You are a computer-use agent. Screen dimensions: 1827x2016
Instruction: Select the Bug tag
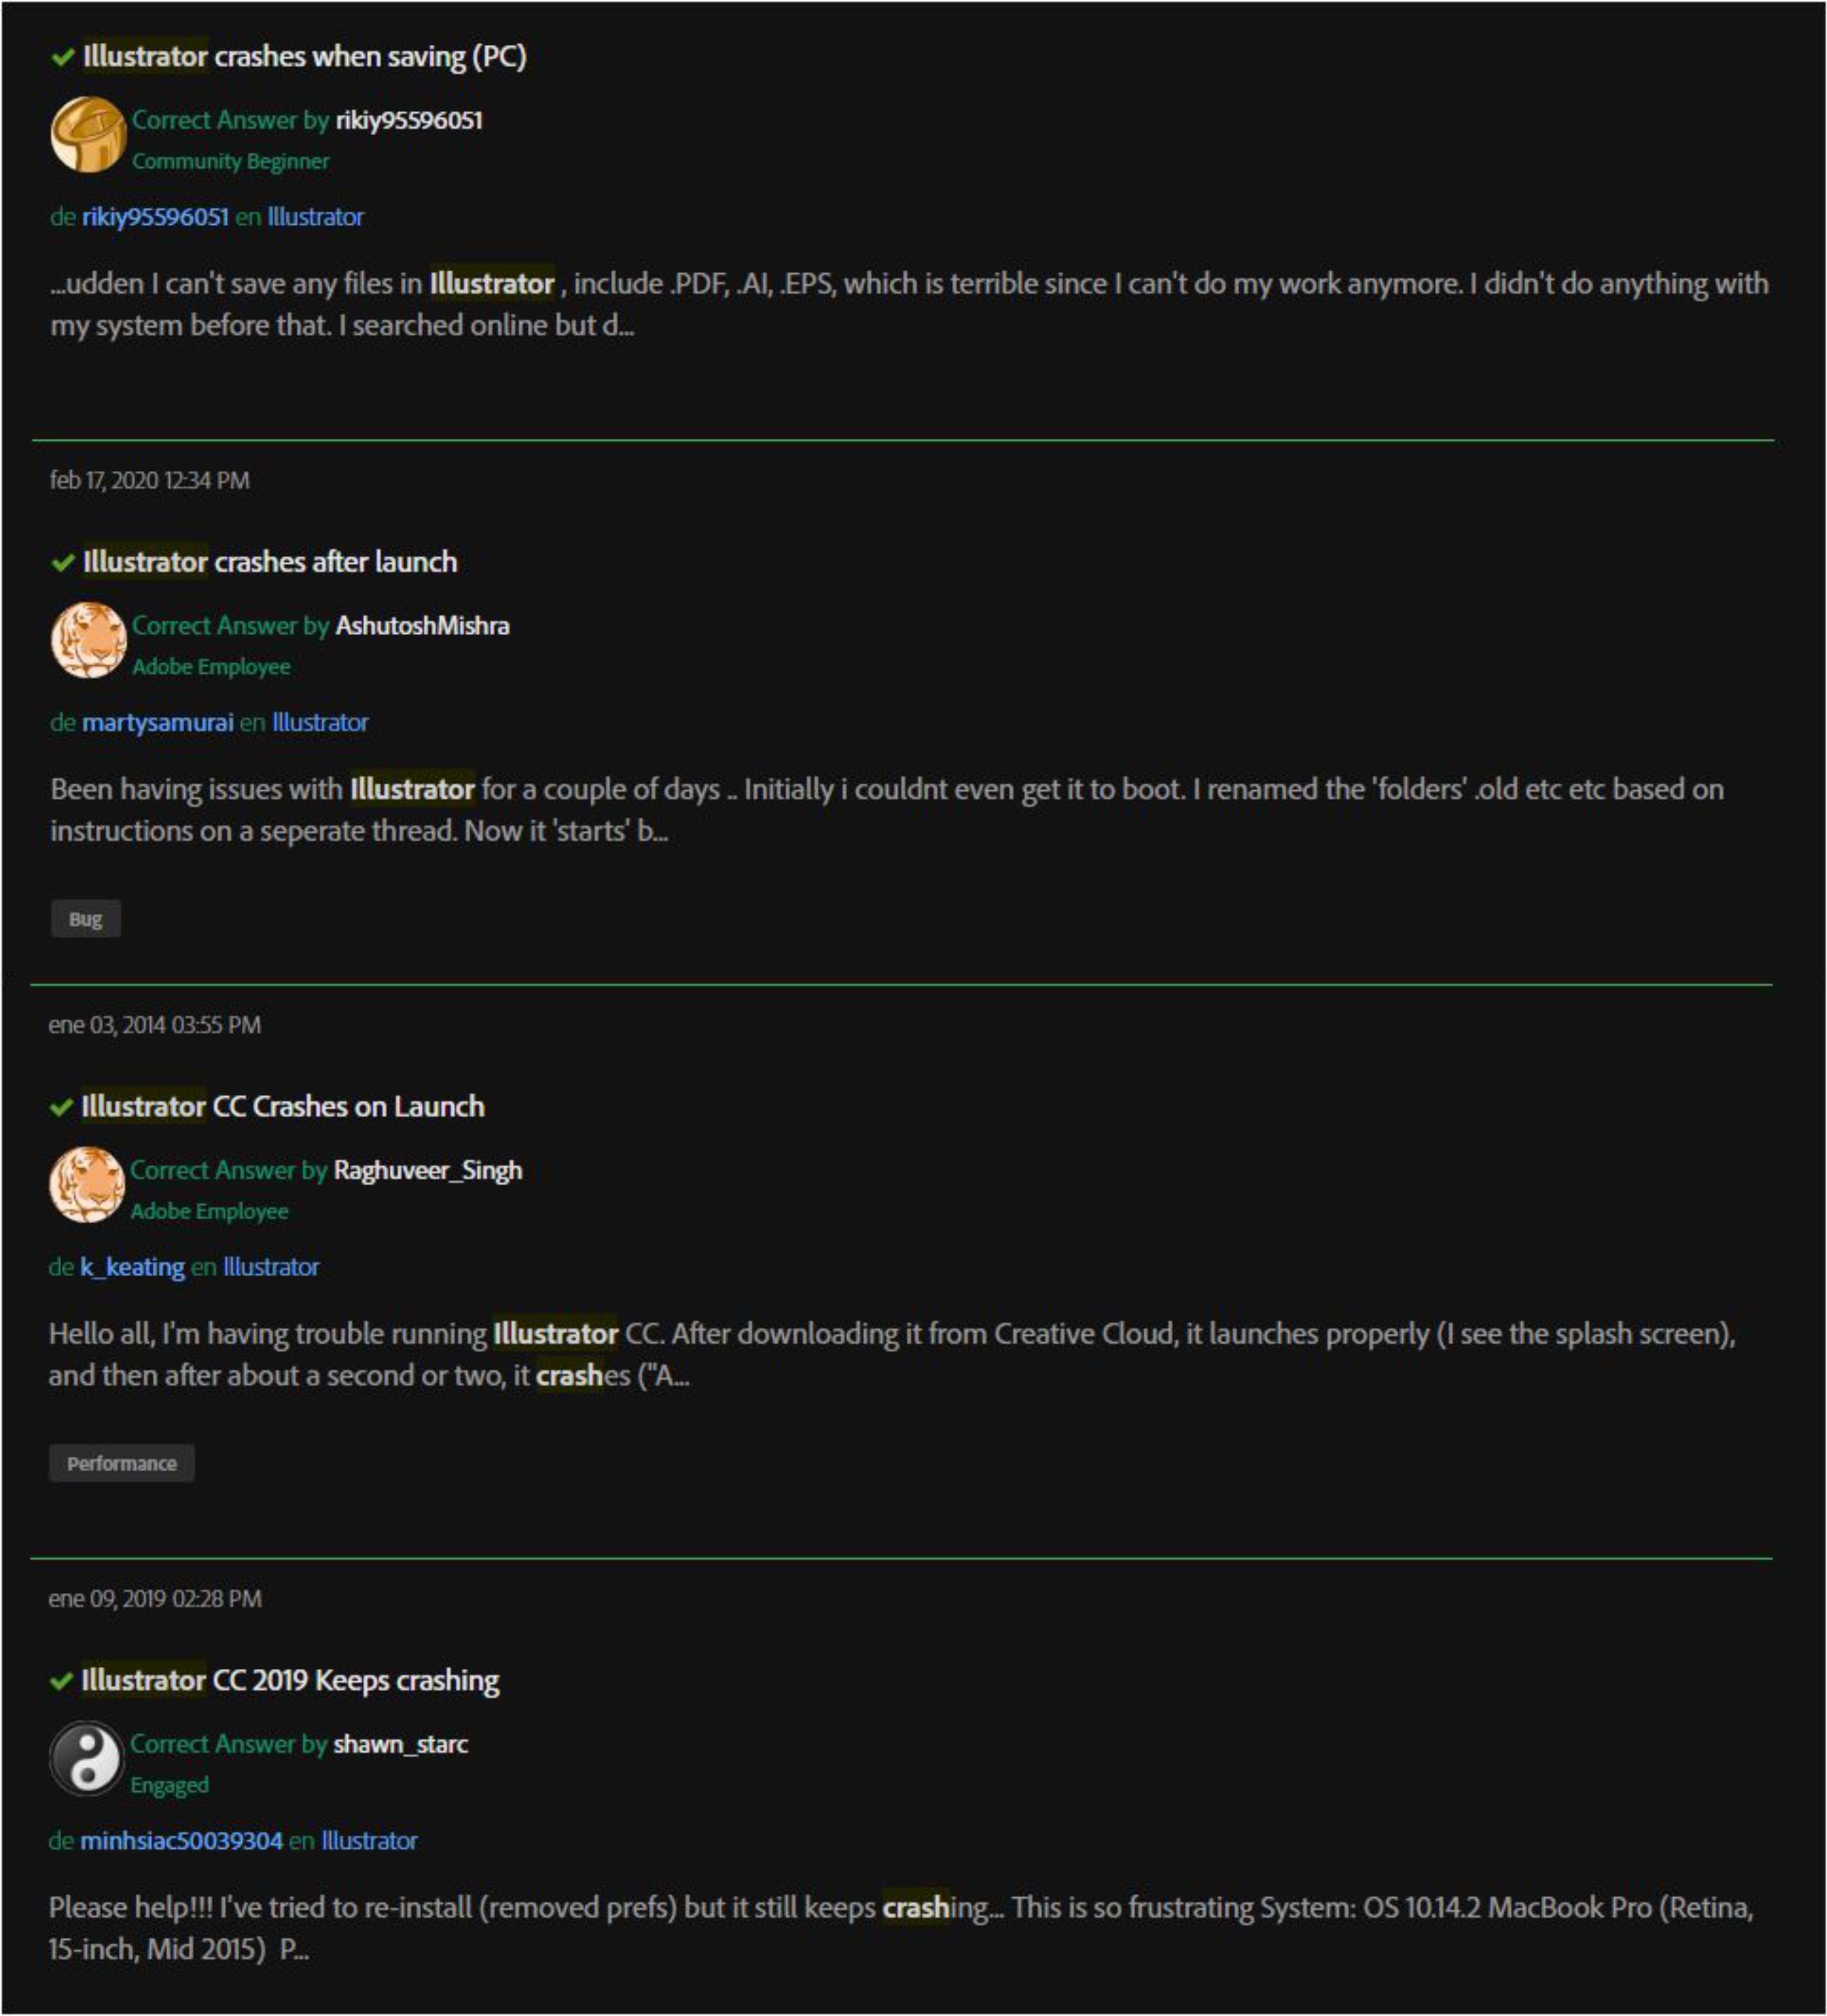pyautogui.click(x=86, y=919)
